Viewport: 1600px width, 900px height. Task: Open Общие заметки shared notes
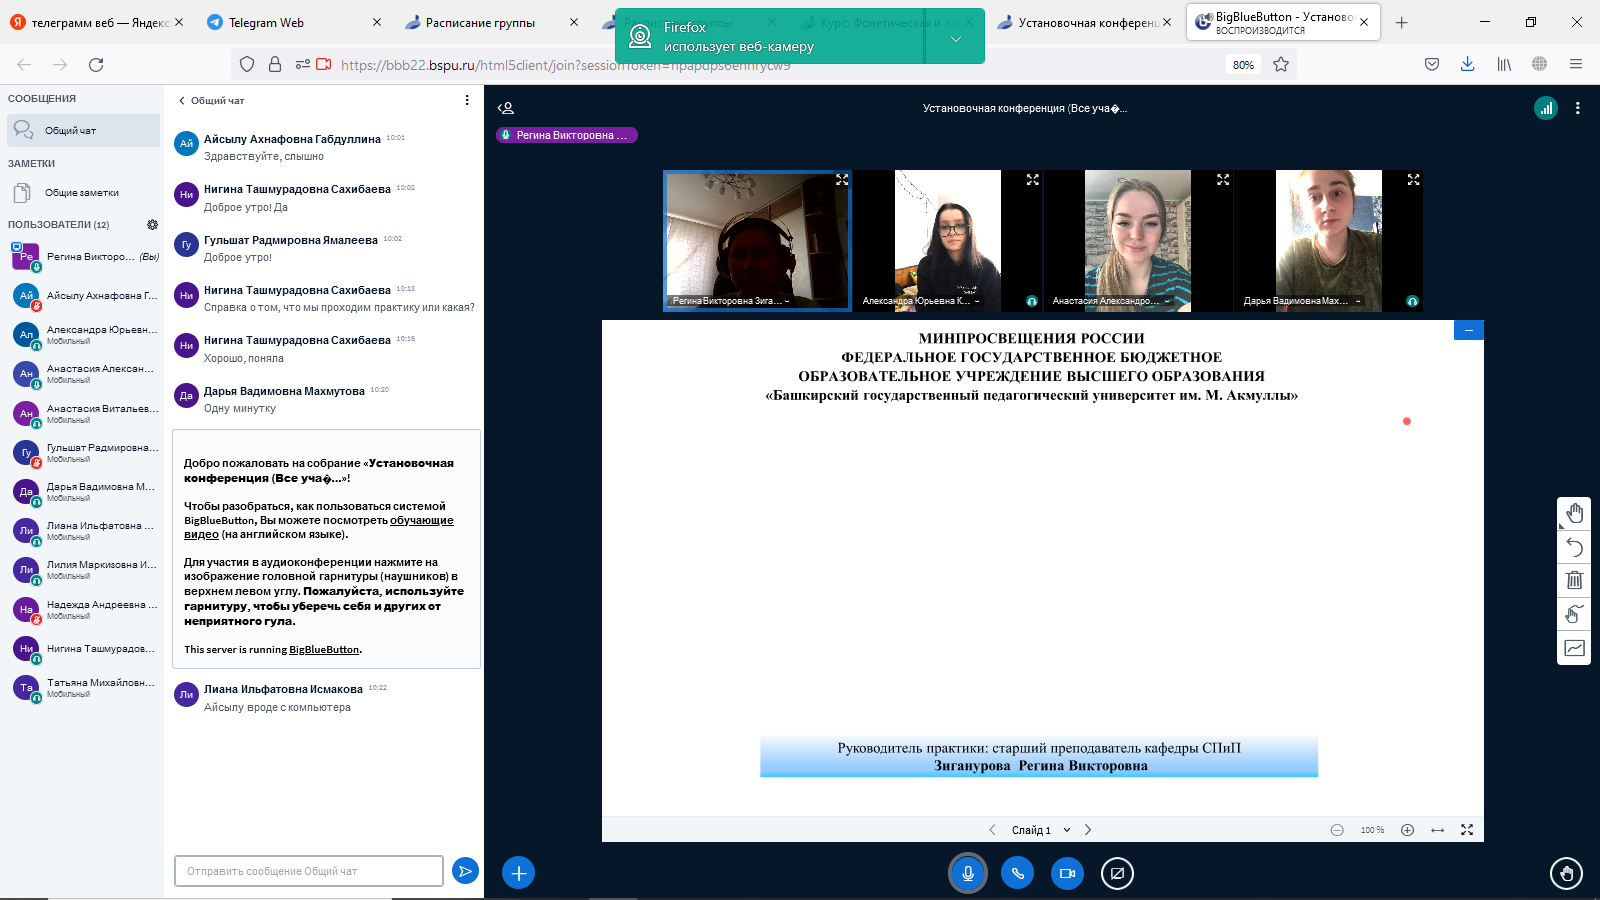tap(82, 193)
